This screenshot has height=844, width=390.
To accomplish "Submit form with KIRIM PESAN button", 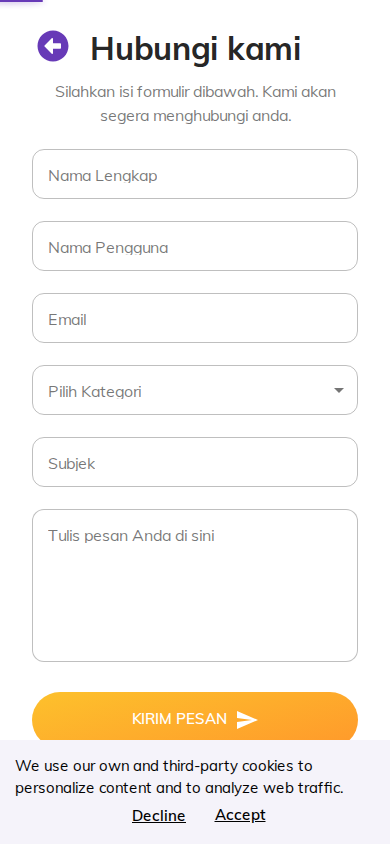I will coord(195,720).
